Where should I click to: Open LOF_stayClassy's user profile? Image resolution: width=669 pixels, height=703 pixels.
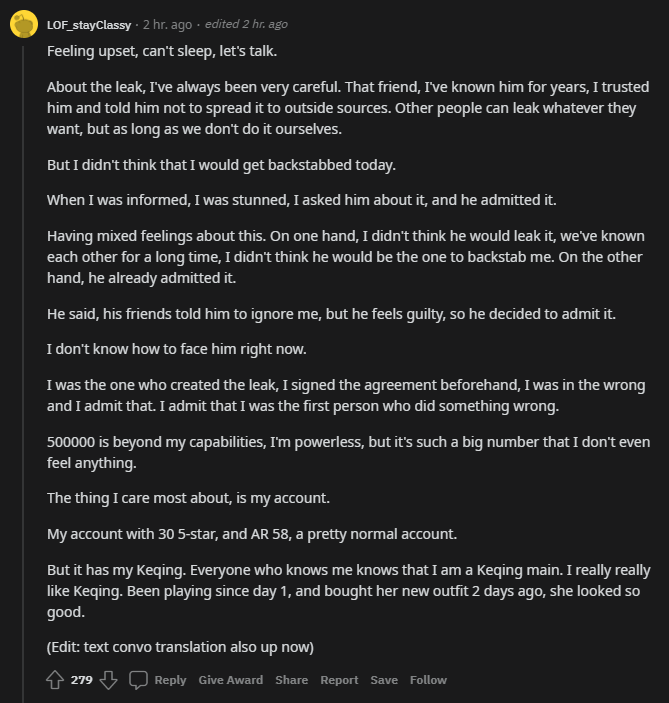89,25
